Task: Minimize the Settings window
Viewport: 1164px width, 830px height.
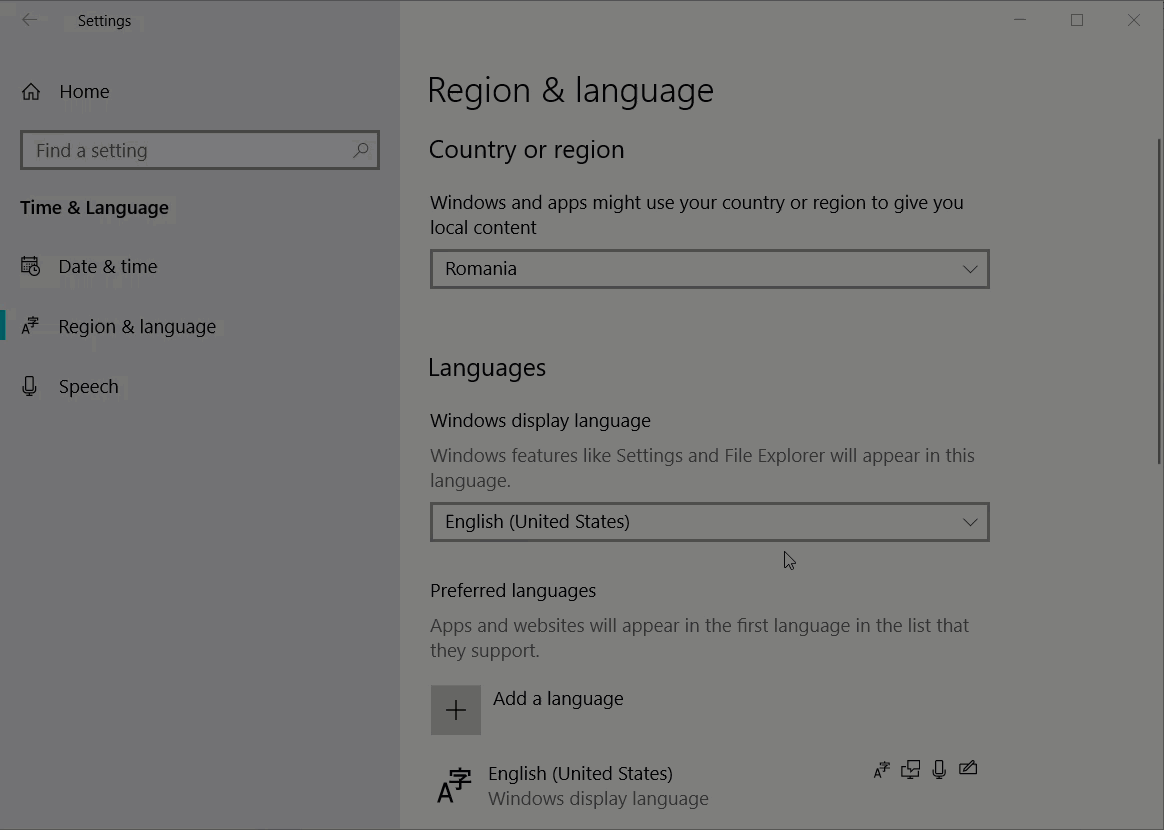Action: [1020, 20]
